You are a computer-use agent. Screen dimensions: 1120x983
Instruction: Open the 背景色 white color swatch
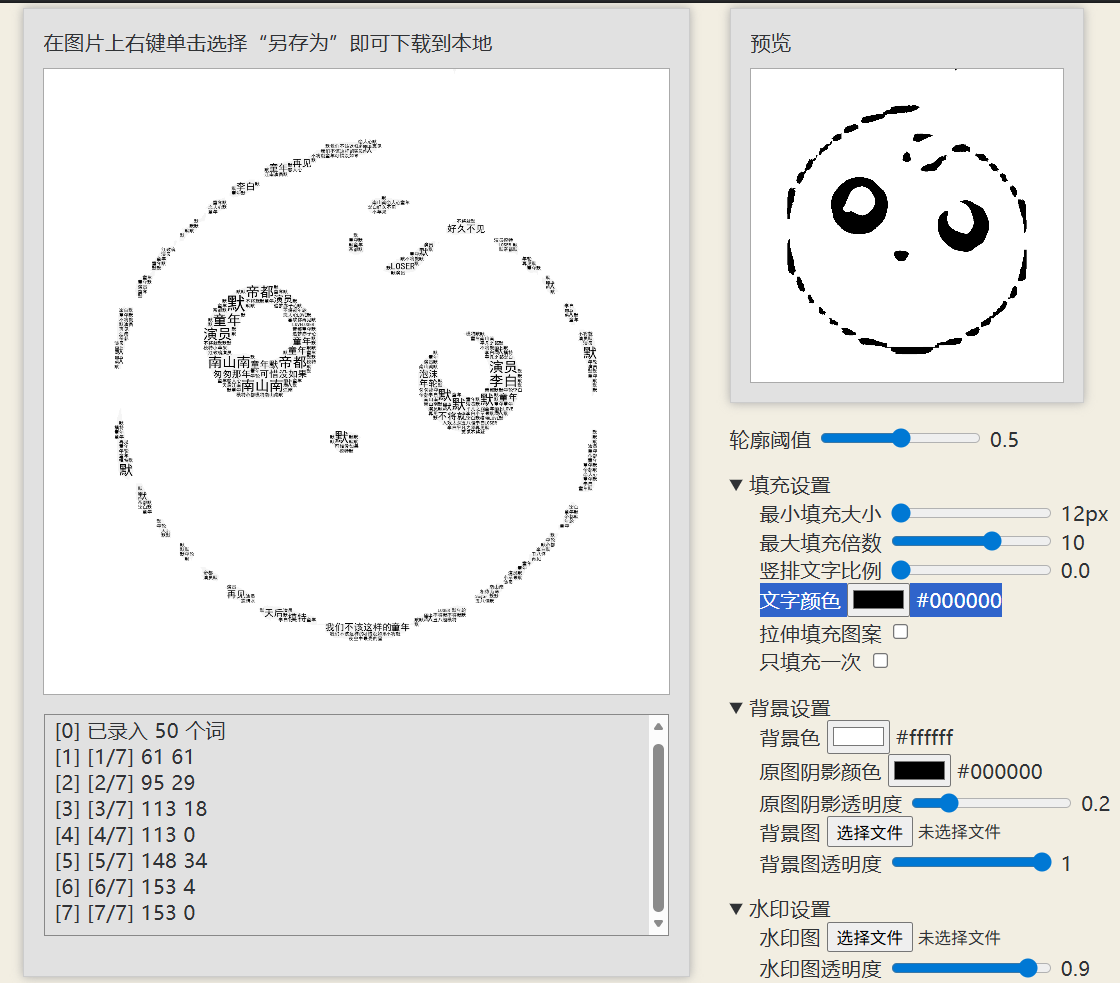tap(859, 737)
